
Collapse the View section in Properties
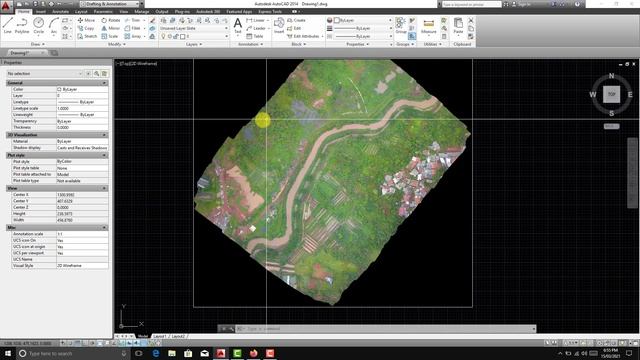(x=104, y=189)
